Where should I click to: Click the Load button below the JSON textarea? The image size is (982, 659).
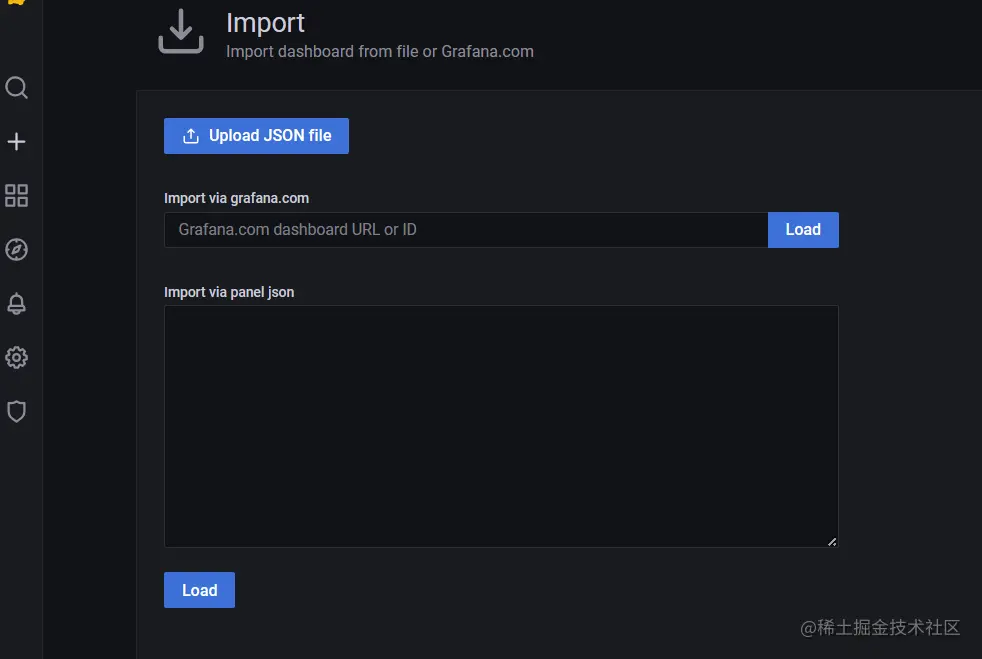pyautogui.click(x=199, y=590)
